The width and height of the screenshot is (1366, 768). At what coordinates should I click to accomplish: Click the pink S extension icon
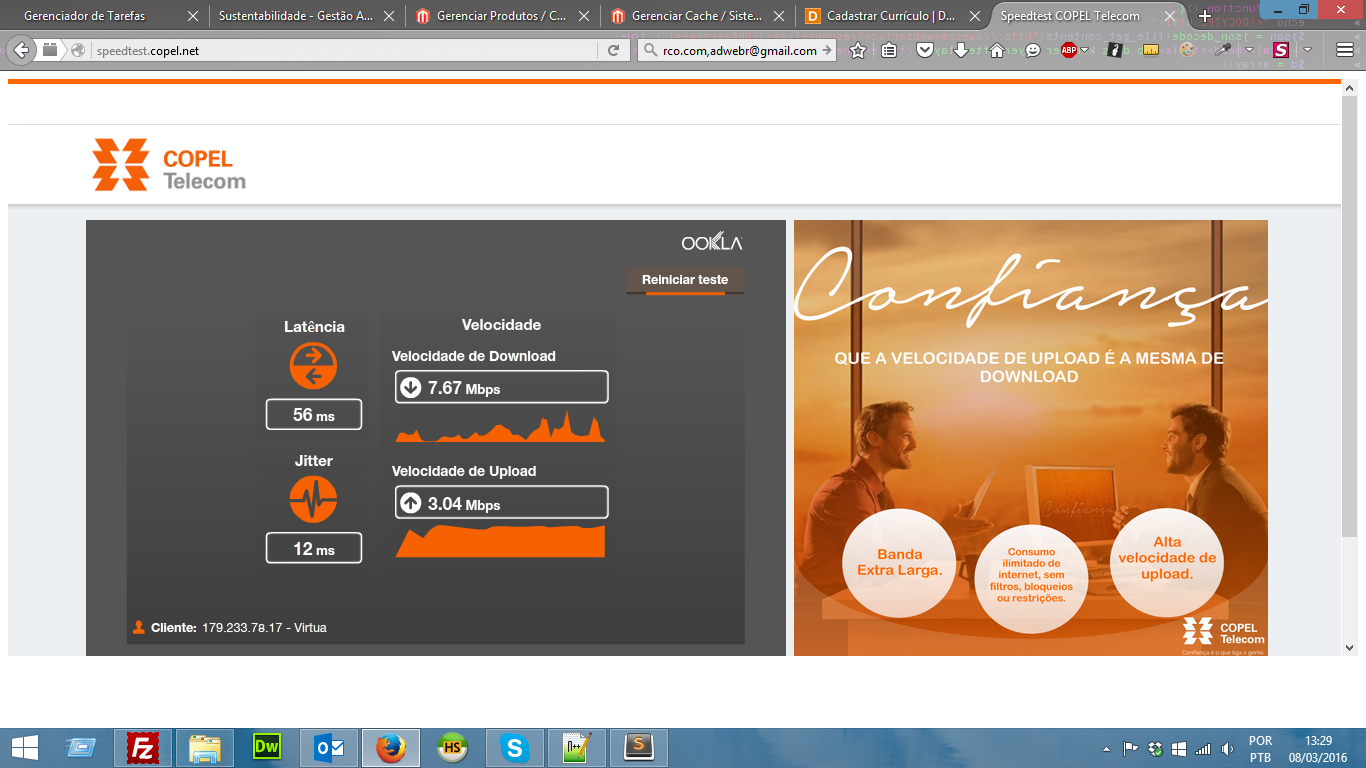click(x=1281, y=50)
